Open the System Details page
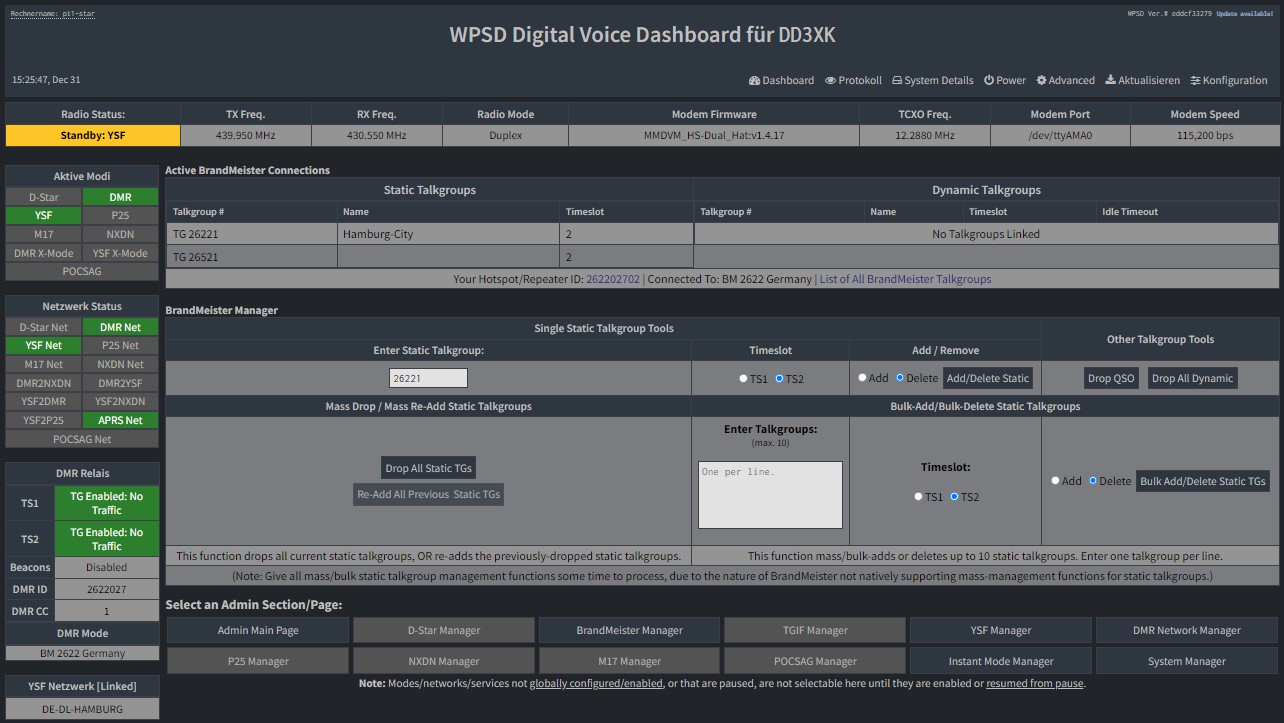 coord(932,80)
